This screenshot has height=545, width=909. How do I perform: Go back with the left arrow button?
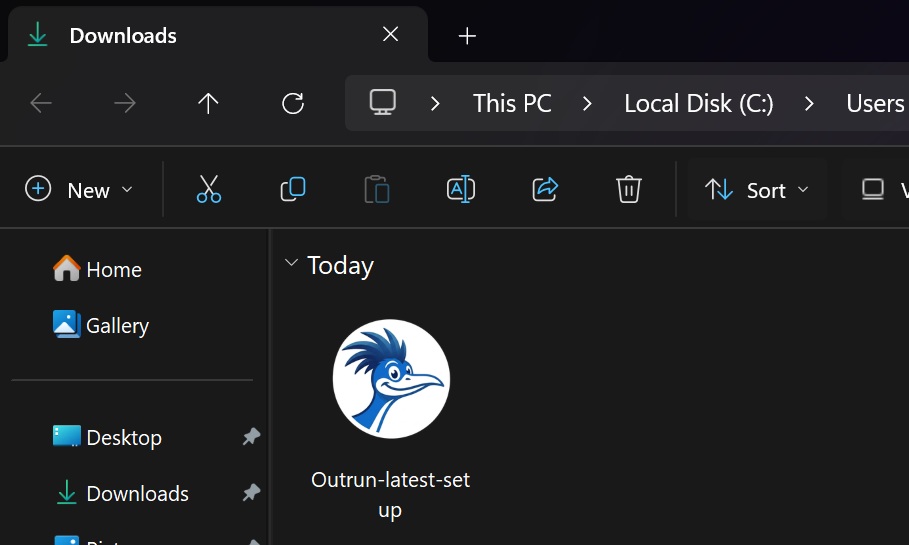41,104
